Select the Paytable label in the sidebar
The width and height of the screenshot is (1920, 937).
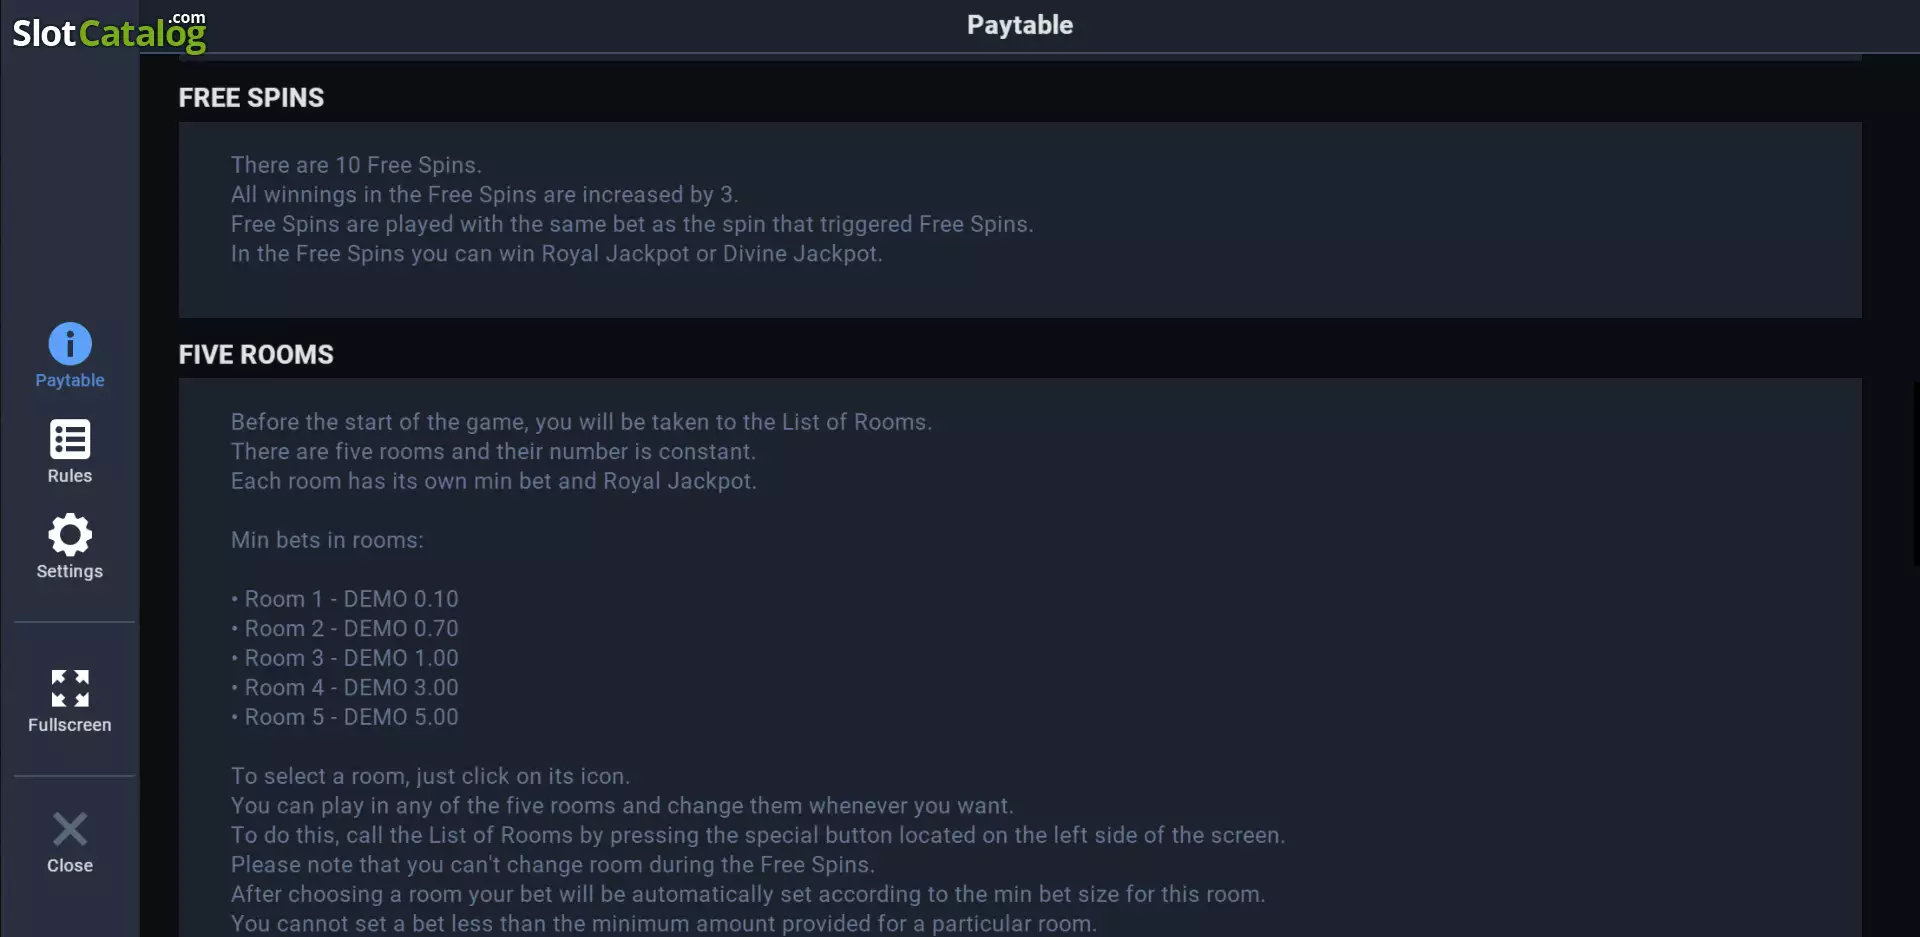[x=70, y=380]
